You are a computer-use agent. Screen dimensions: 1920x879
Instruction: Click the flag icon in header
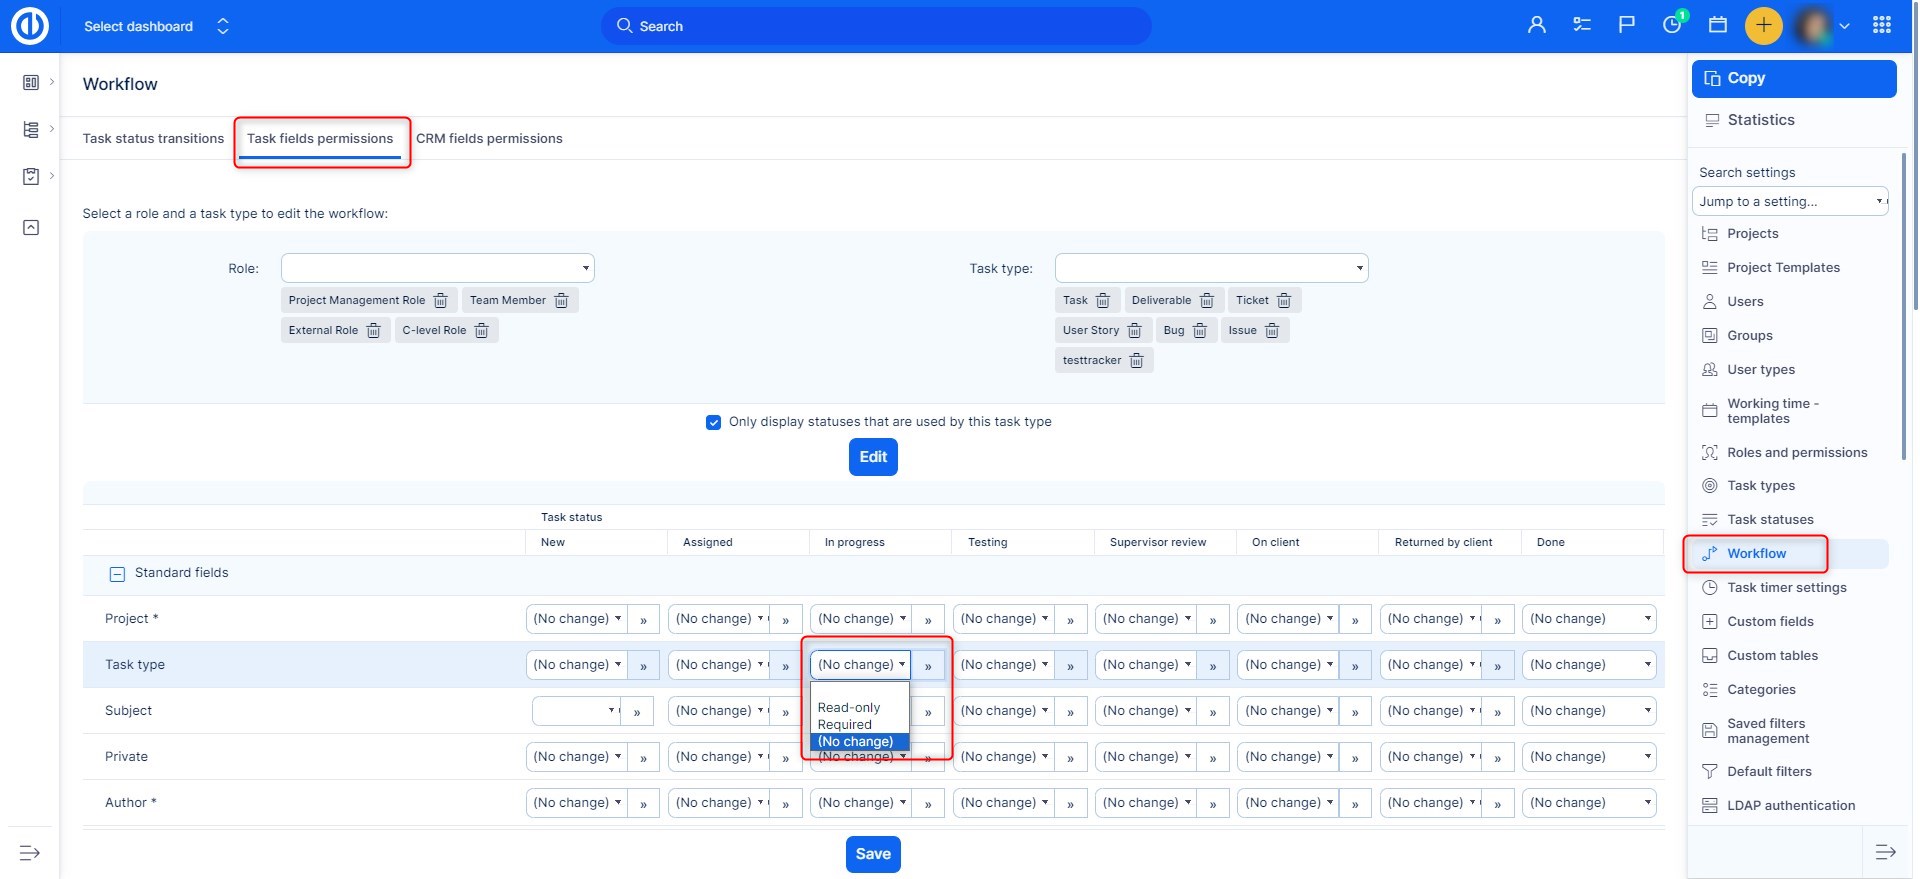tap(1627, 26)
